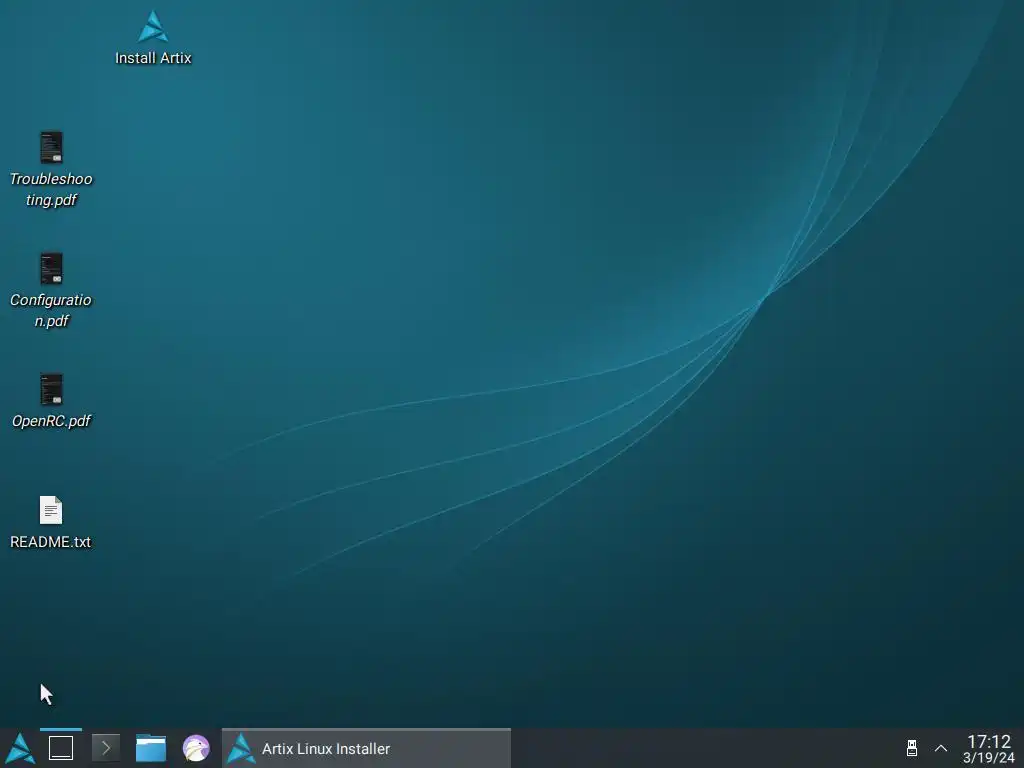
Task: Launch the terminal from the taskbar
Action: [106, 748]
